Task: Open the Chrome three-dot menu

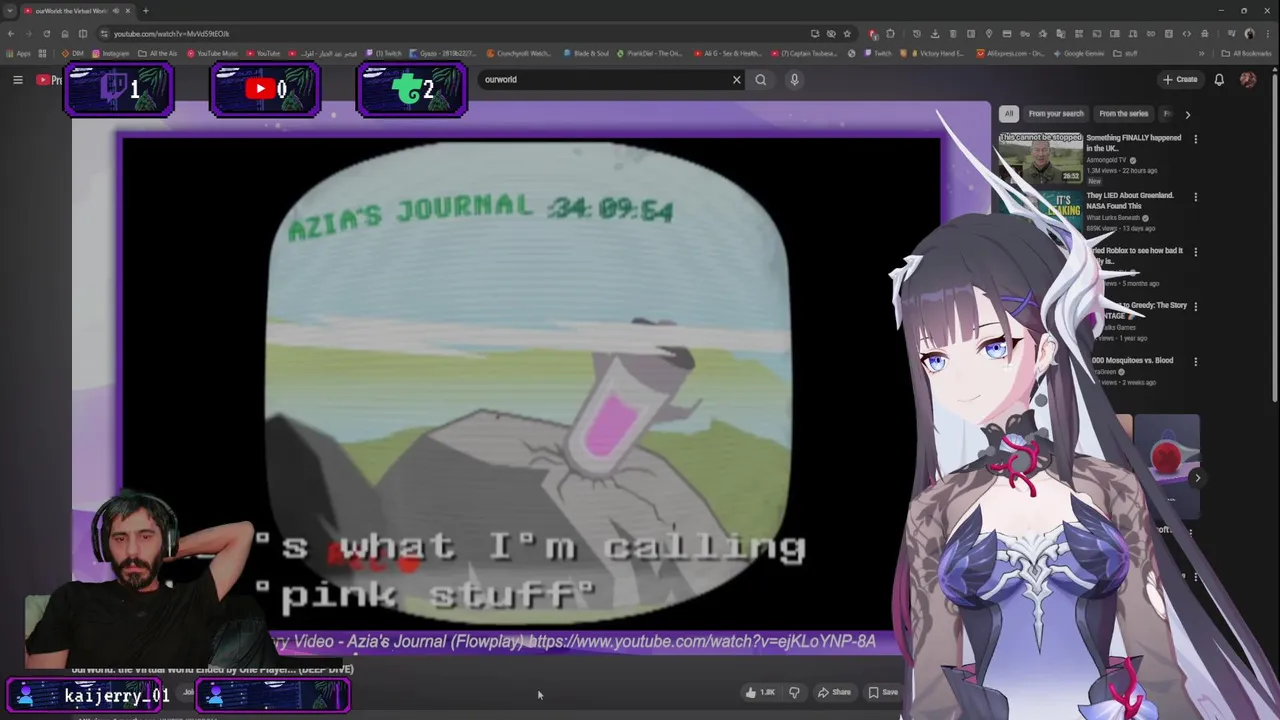Action: coord(1268,33)
